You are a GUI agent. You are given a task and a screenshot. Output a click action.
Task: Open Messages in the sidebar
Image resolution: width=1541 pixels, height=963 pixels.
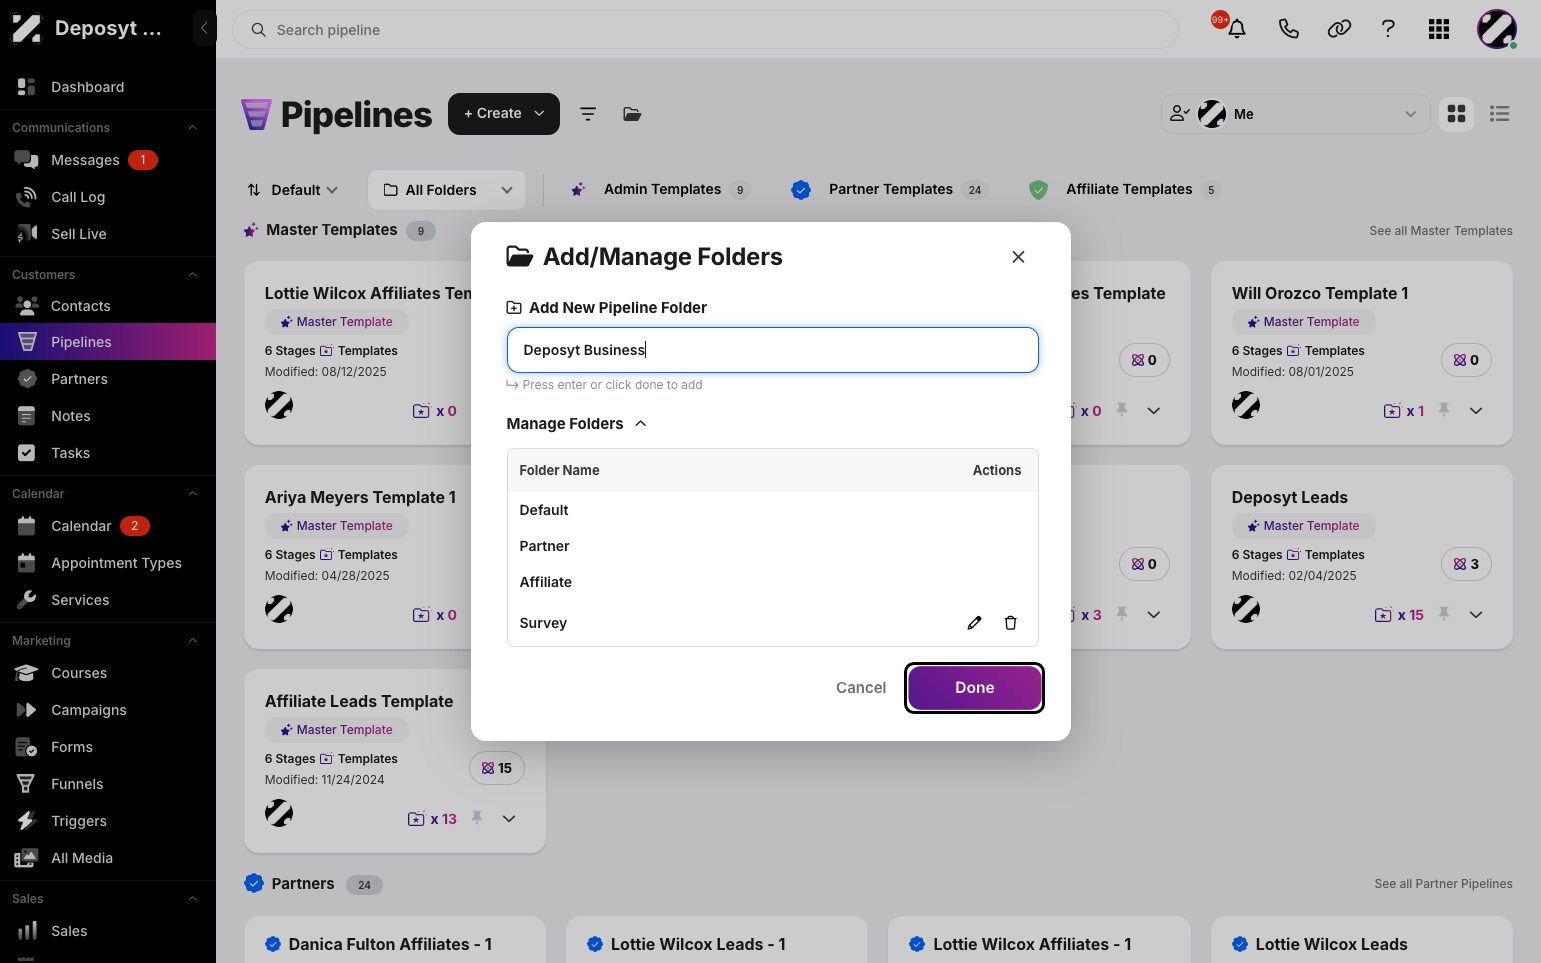[108, 160]
